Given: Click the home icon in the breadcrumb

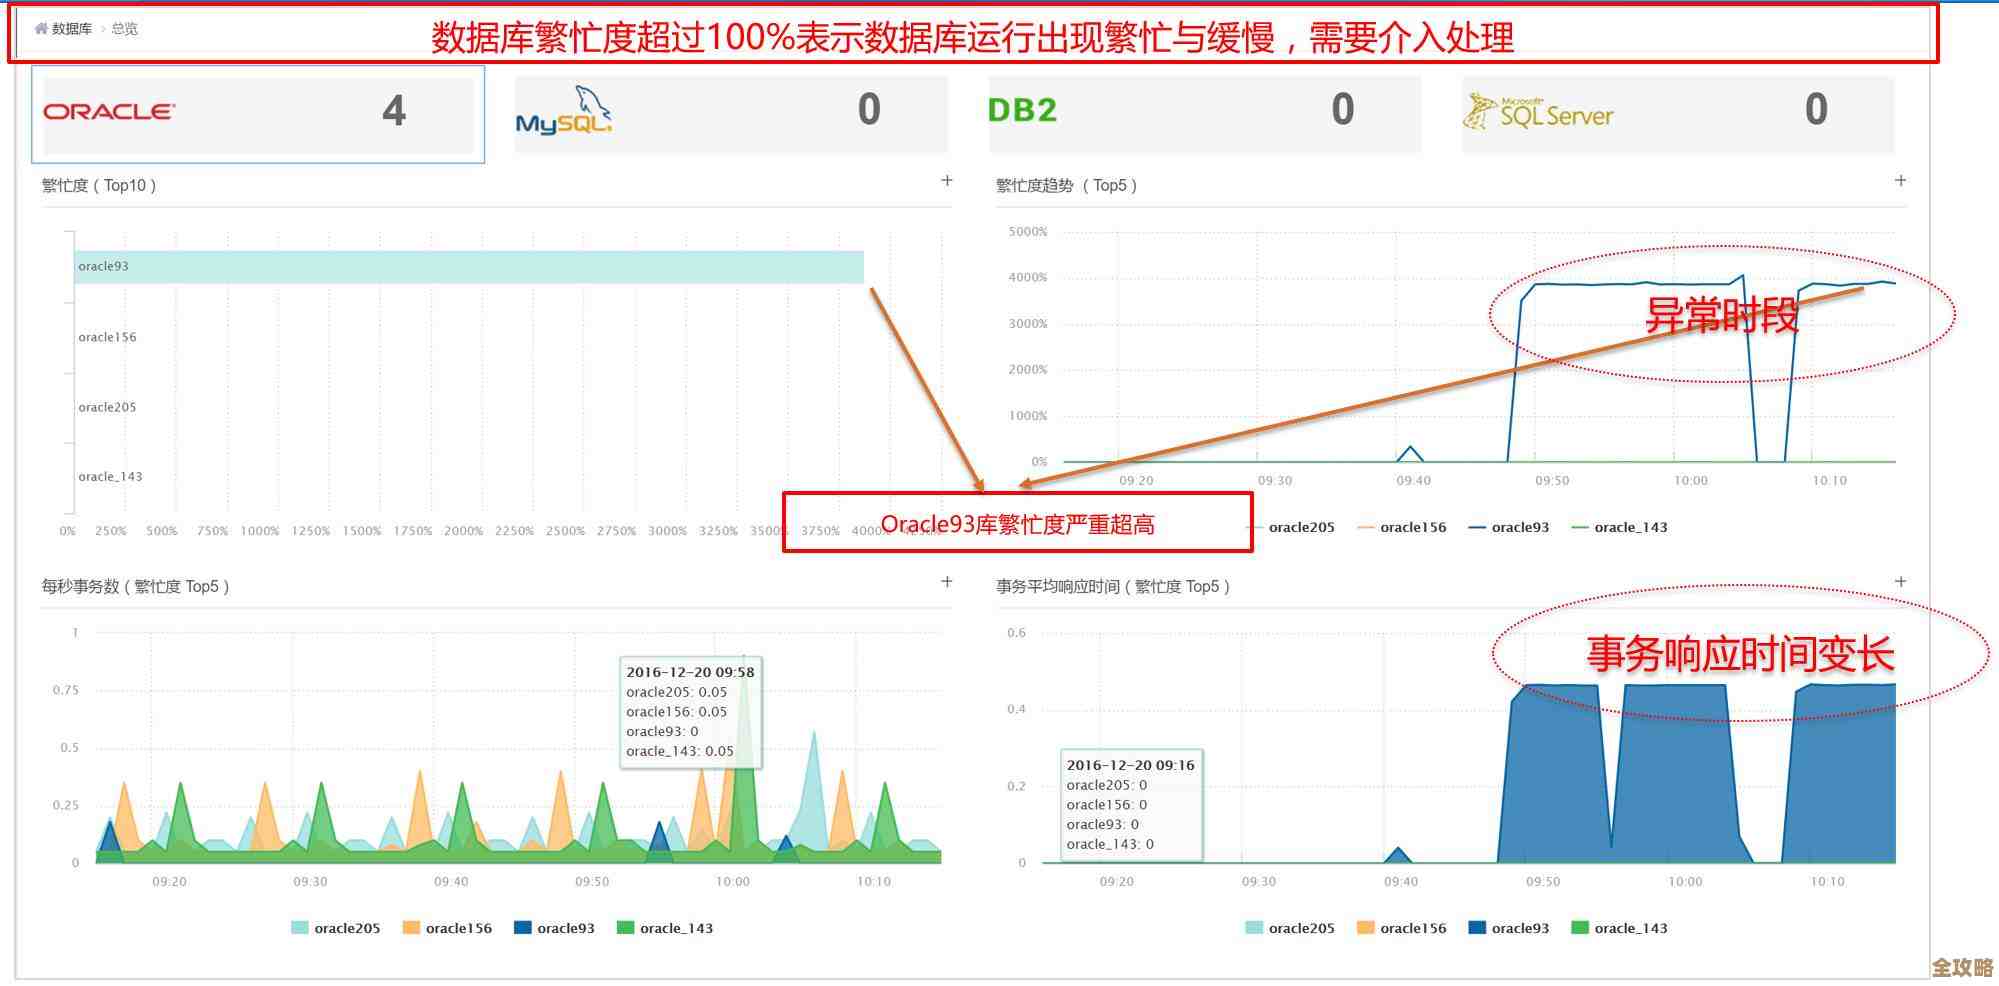Looking at the screenshot, I should point(40,29).
